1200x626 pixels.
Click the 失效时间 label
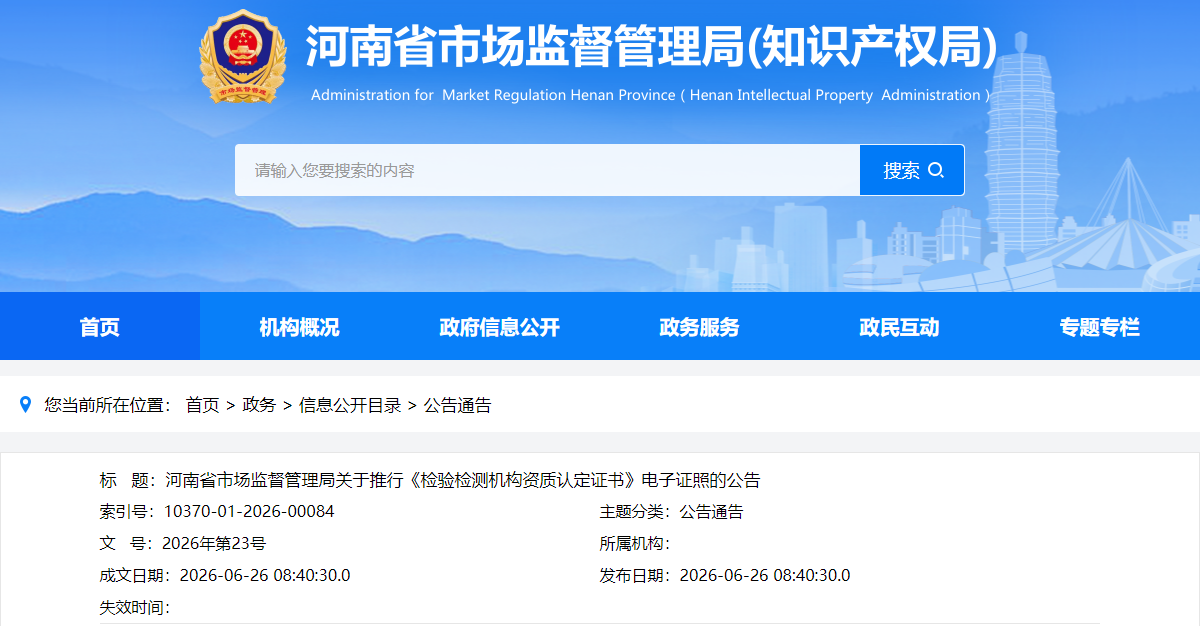pyautogui.click(x=135, y=608)
